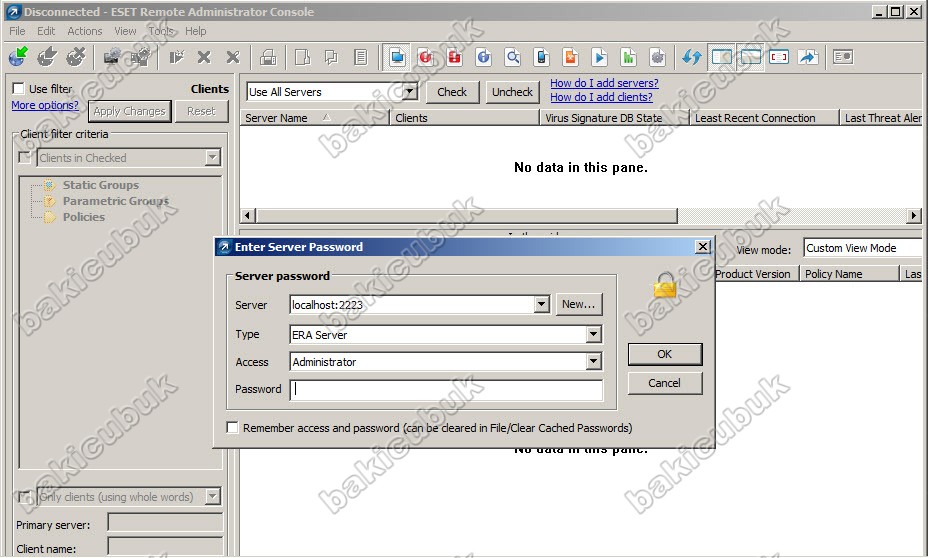Open the Server localhost:2223 dropdown
The width and height of the screenshot is (928, 558).
541,305
